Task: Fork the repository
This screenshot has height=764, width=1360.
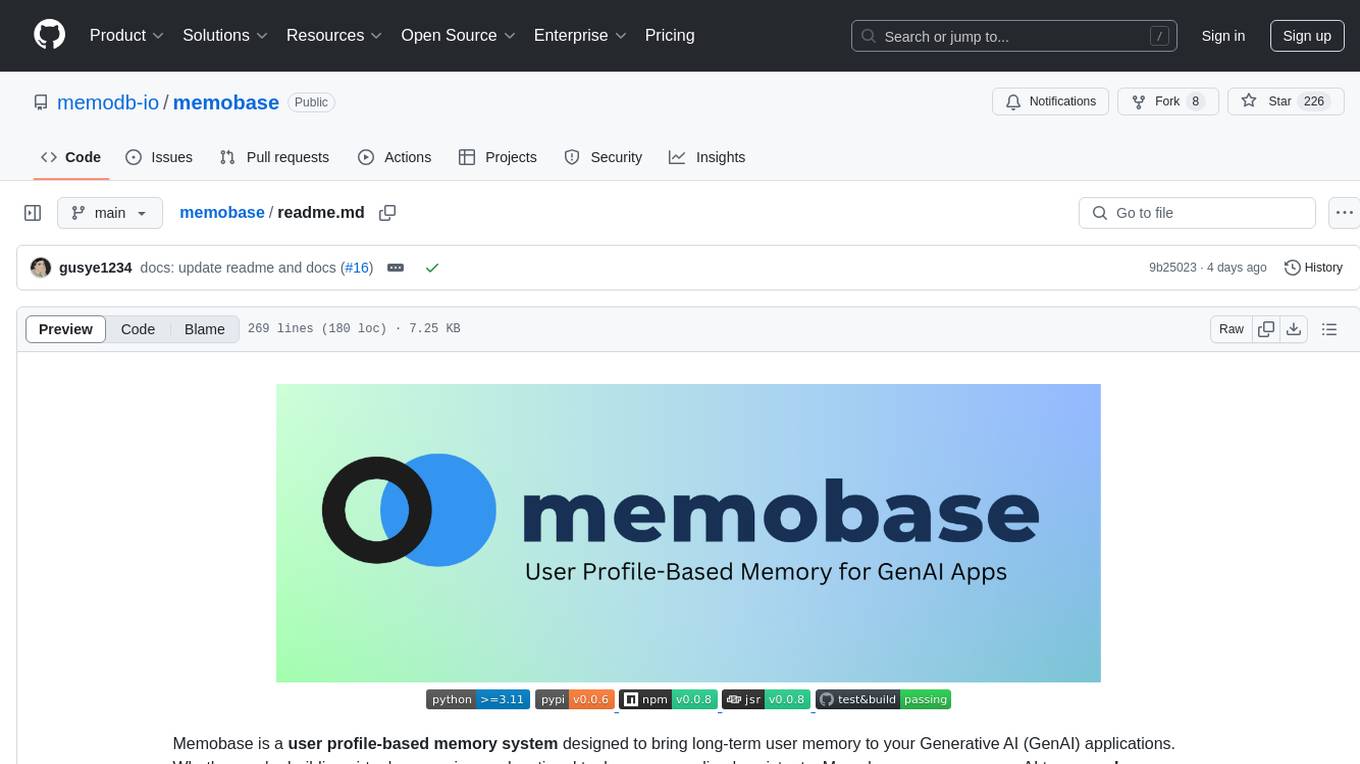Action: click(x=1168, y=101)
